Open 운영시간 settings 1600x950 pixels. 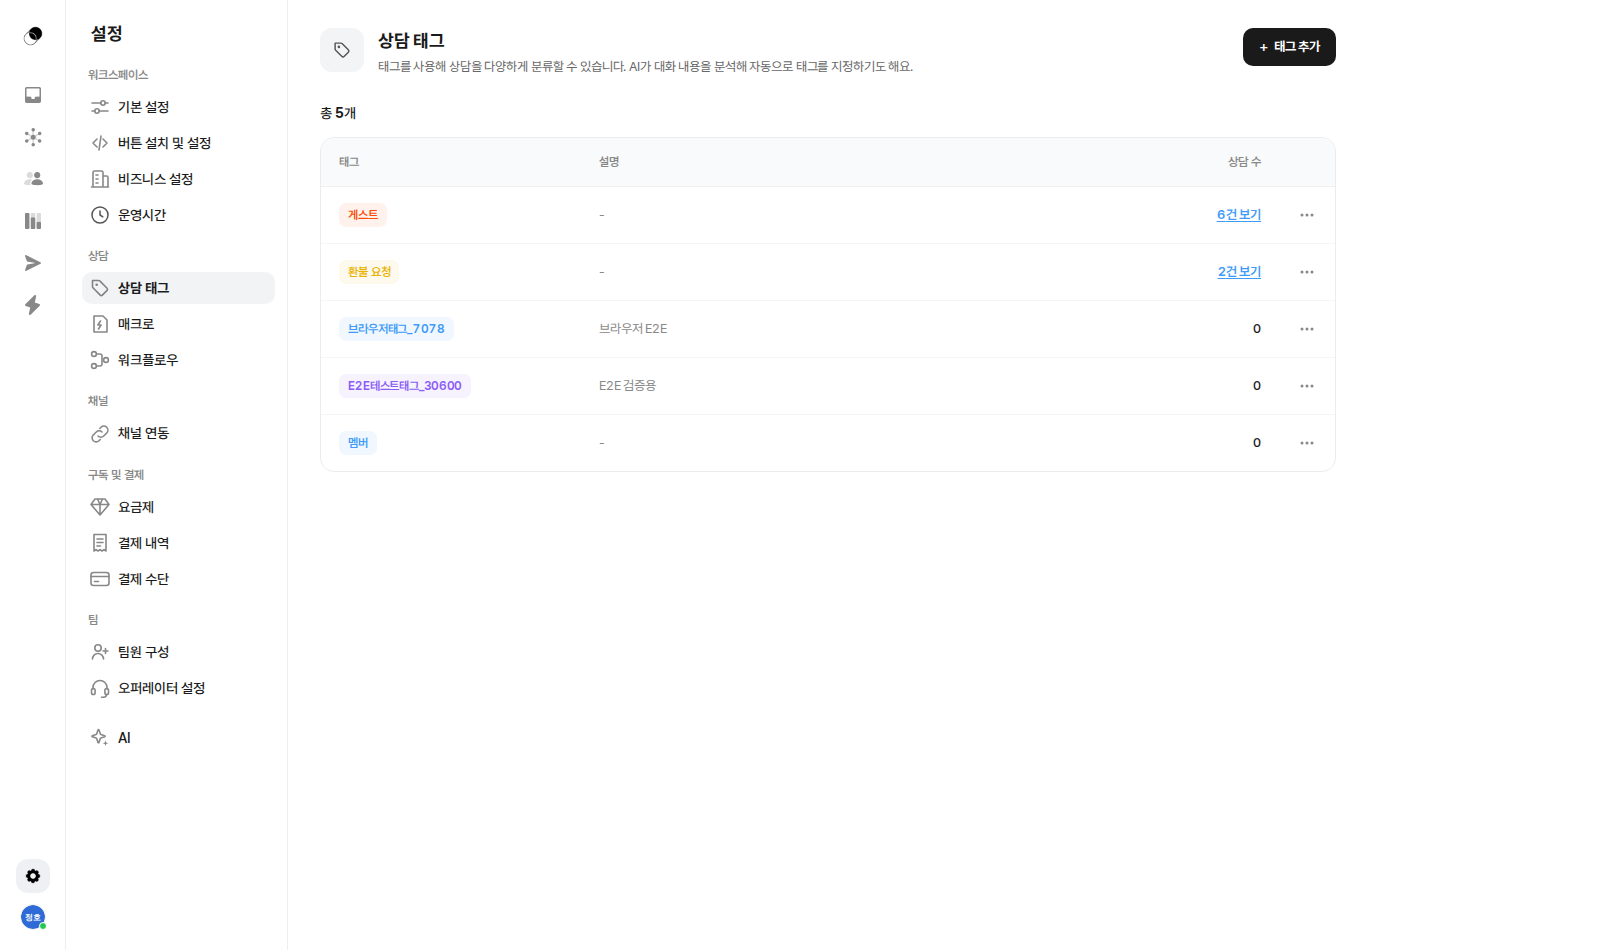point(178,215)
